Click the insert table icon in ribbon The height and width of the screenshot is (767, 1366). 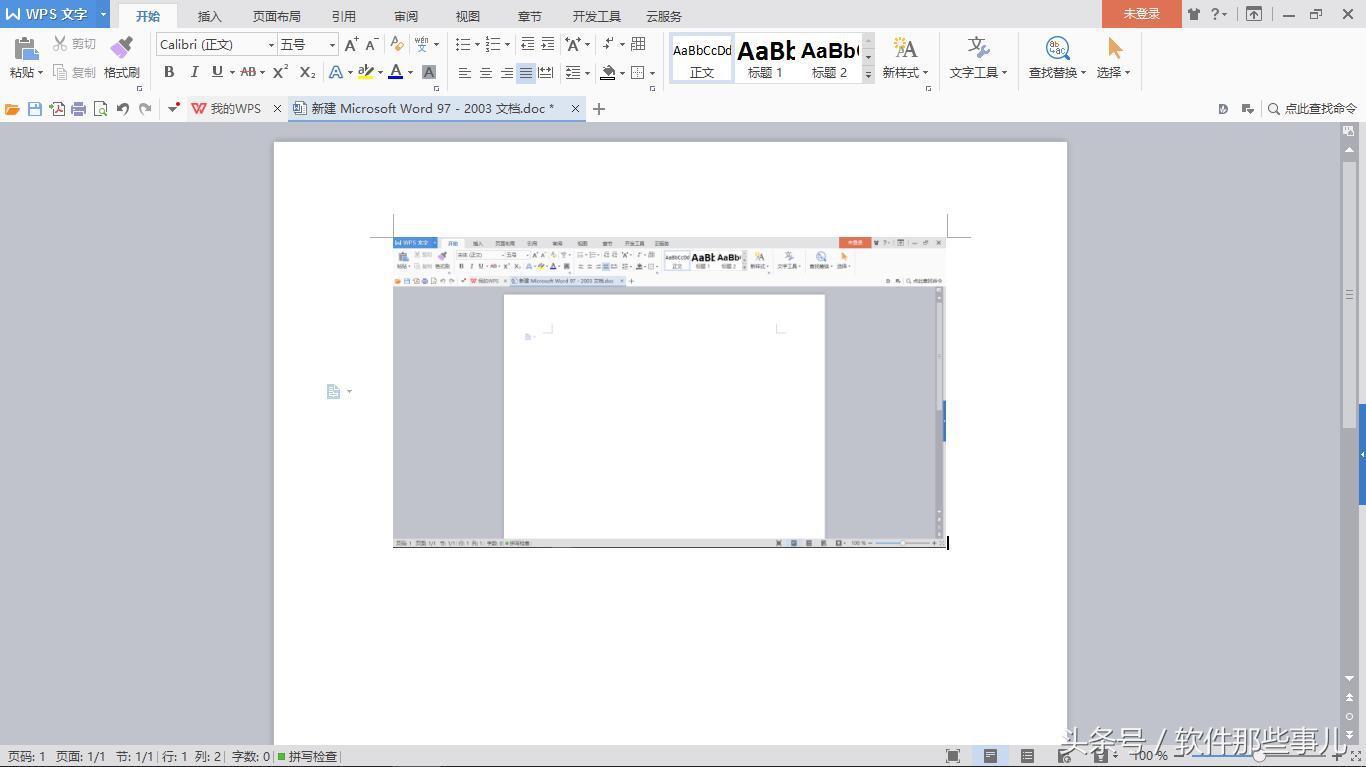coord(638,44)
